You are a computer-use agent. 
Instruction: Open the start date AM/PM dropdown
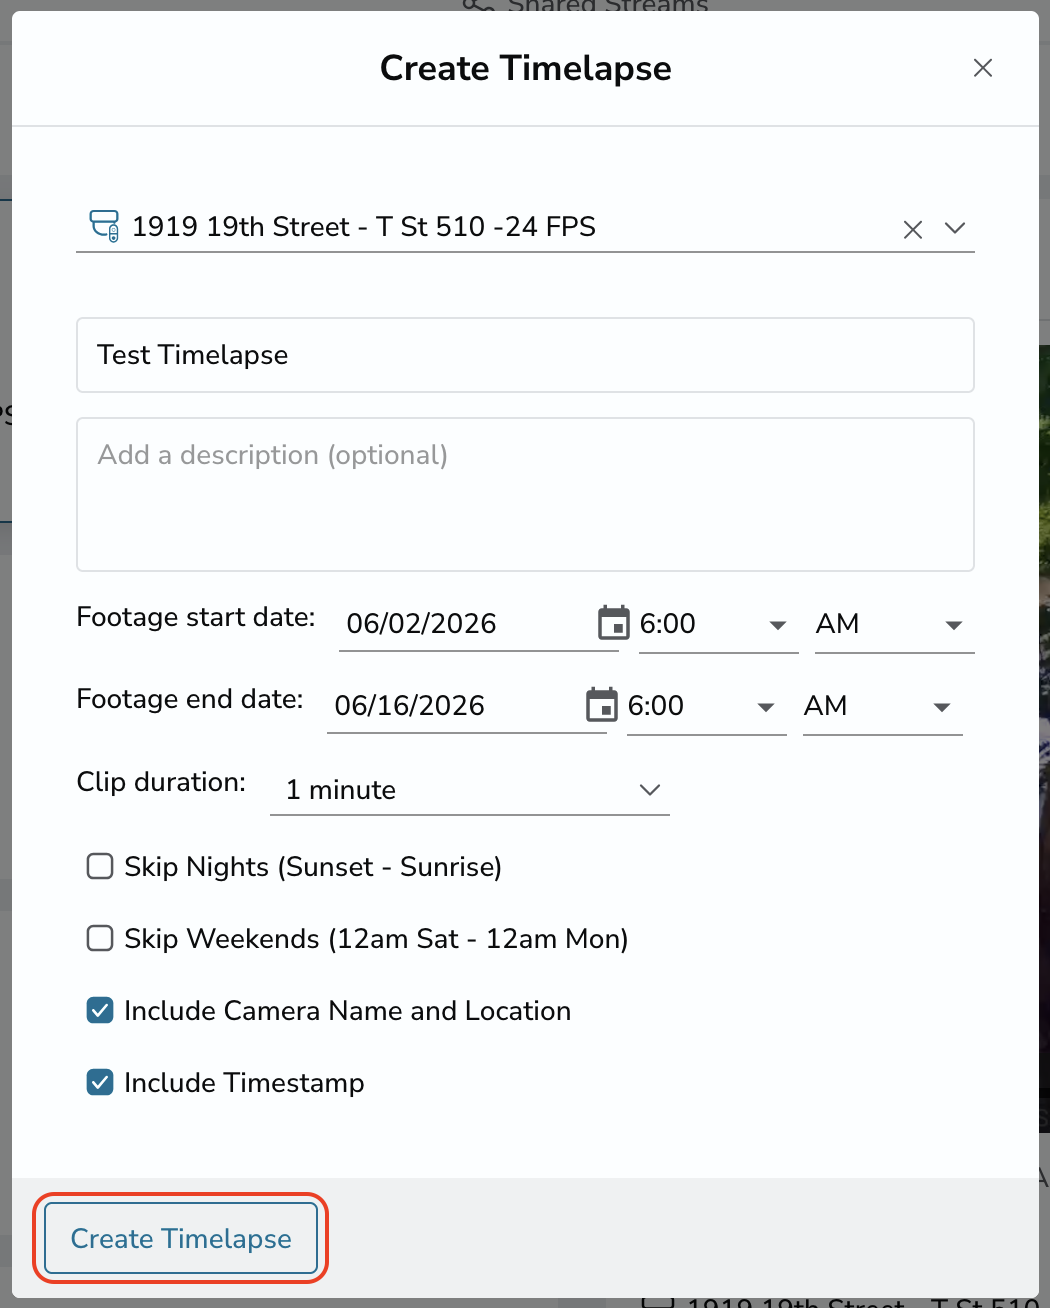(x=894, y=624)
